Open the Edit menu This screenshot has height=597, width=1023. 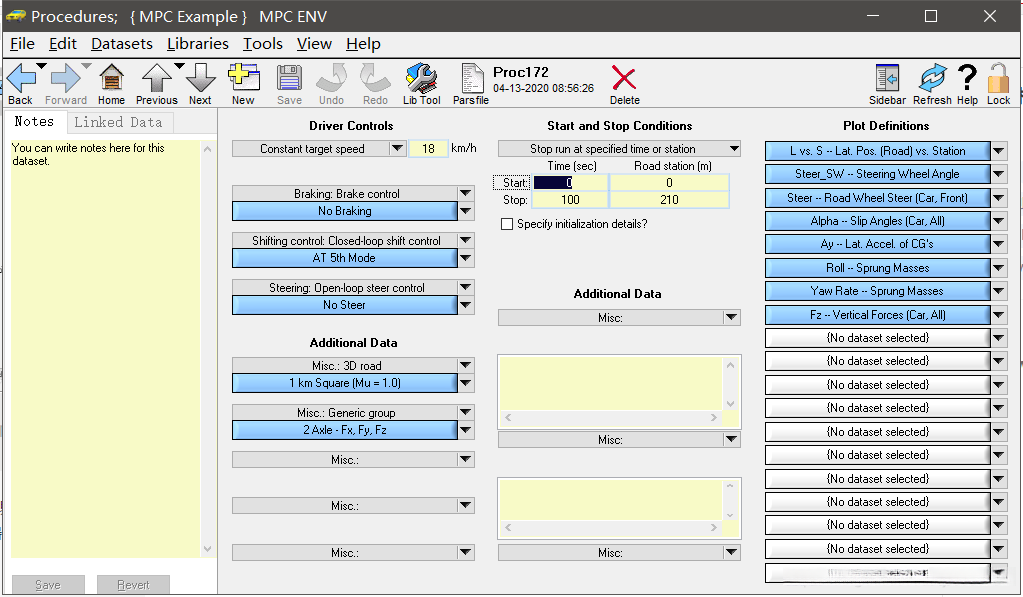coord(63,44)
